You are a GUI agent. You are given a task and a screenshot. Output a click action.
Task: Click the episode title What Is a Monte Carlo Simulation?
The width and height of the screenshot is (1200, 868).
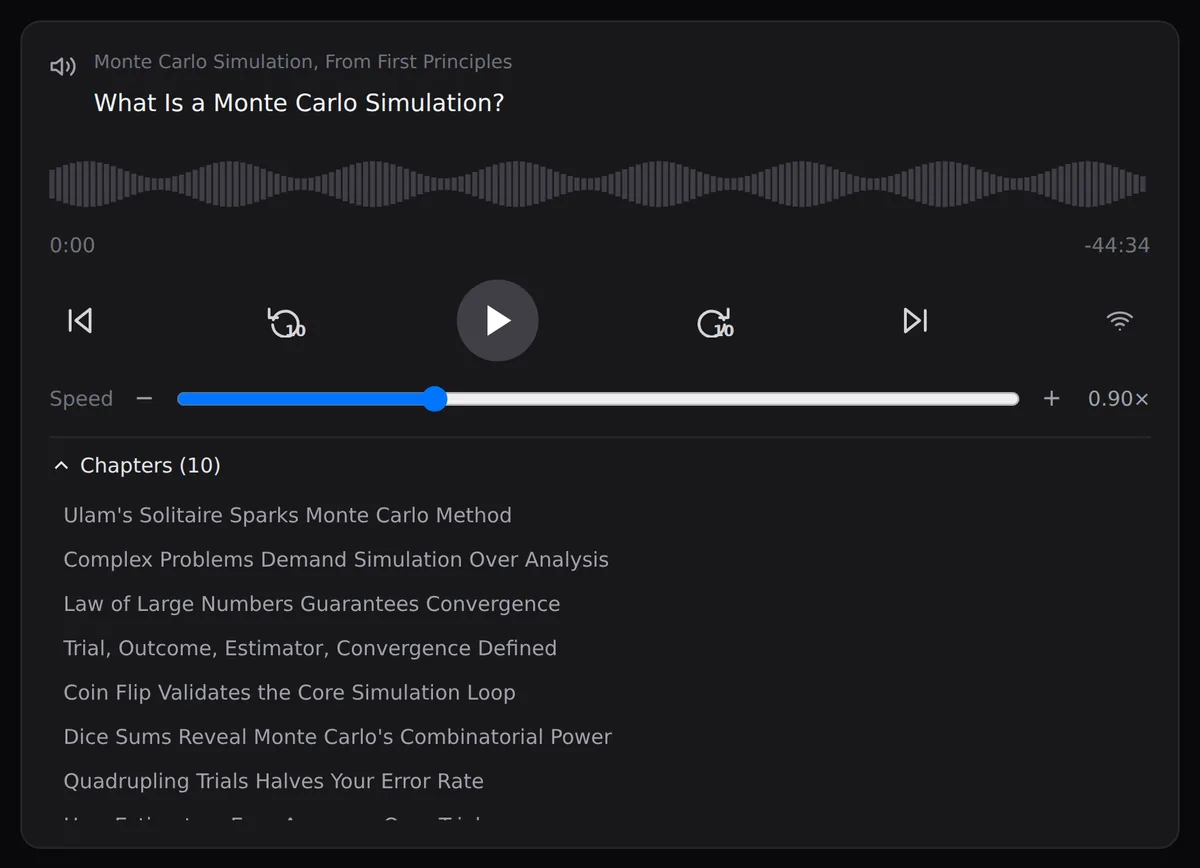click(x=299, y=102)
